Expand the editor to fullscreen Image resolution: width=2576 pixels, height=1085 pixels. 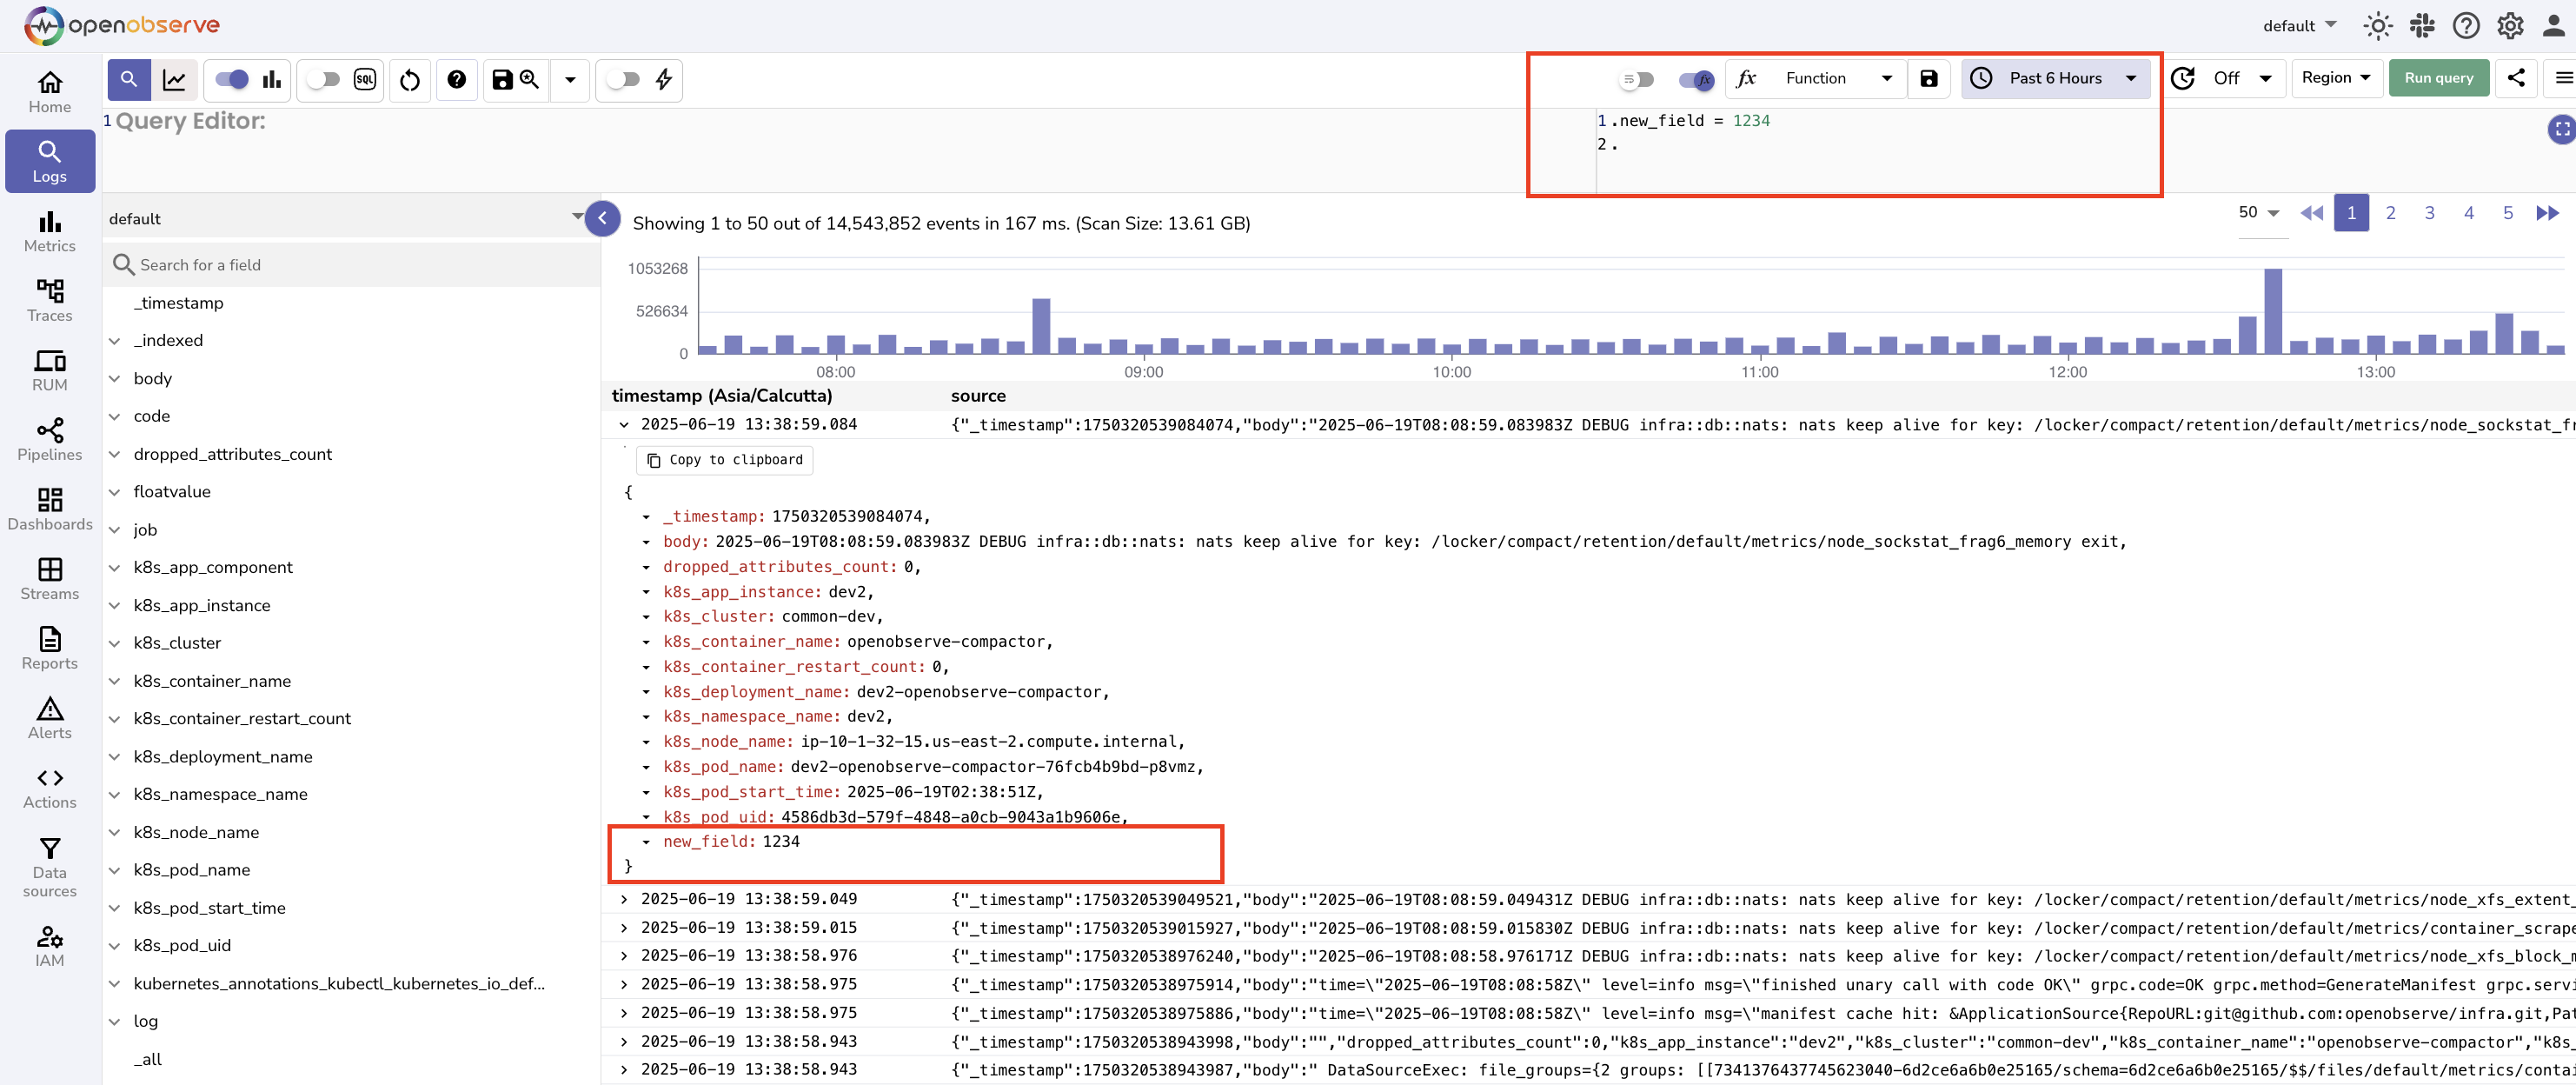point(2561,129)
